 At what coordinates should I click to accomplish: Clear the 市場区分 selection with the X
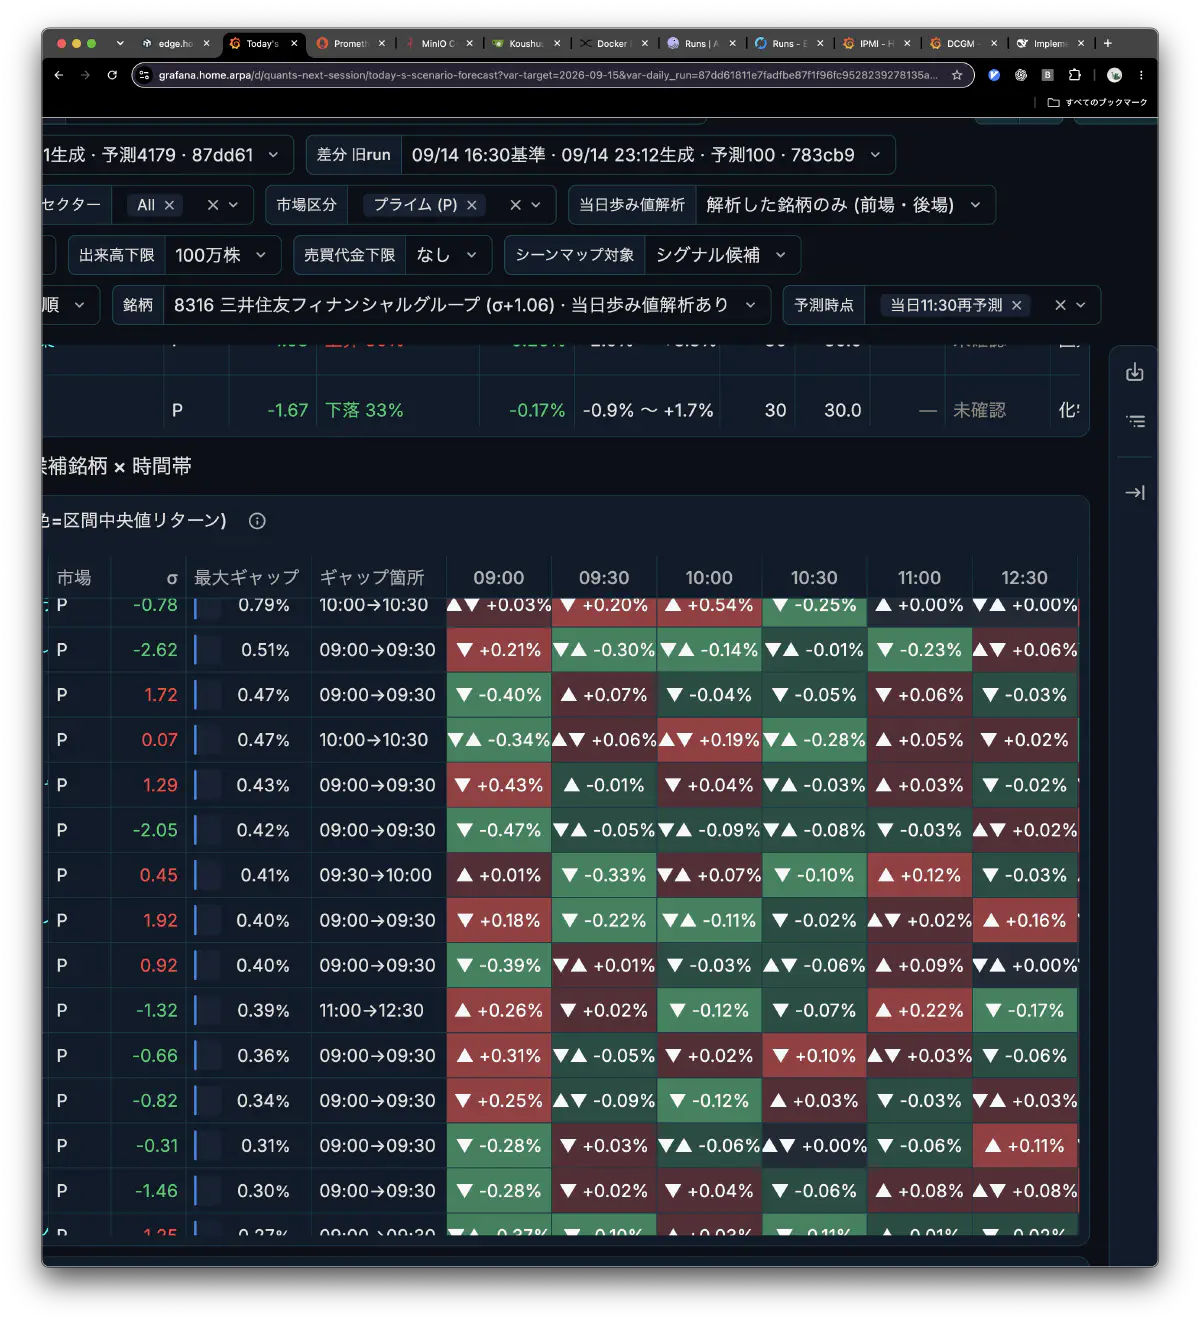click(515, 205)
